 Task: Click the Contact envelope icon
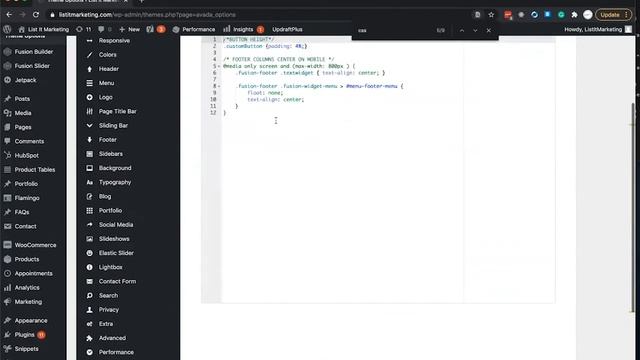7,226
